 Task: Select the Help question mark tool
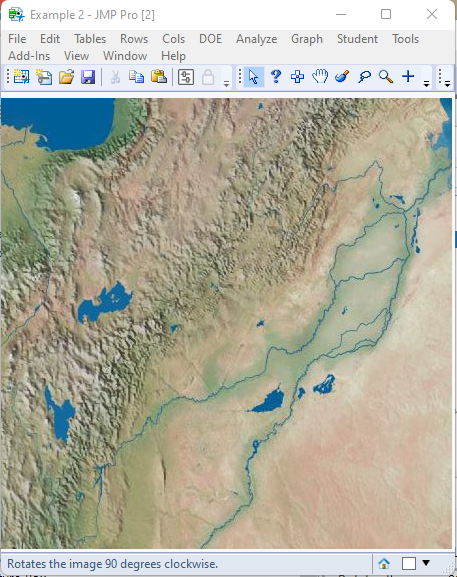pos(276,77)
